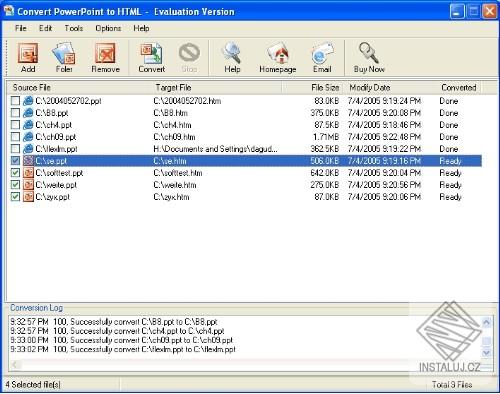Click file icon of C:\ch09.ppt
This screenshot has height=394, width=500.
tap(28, 137)
